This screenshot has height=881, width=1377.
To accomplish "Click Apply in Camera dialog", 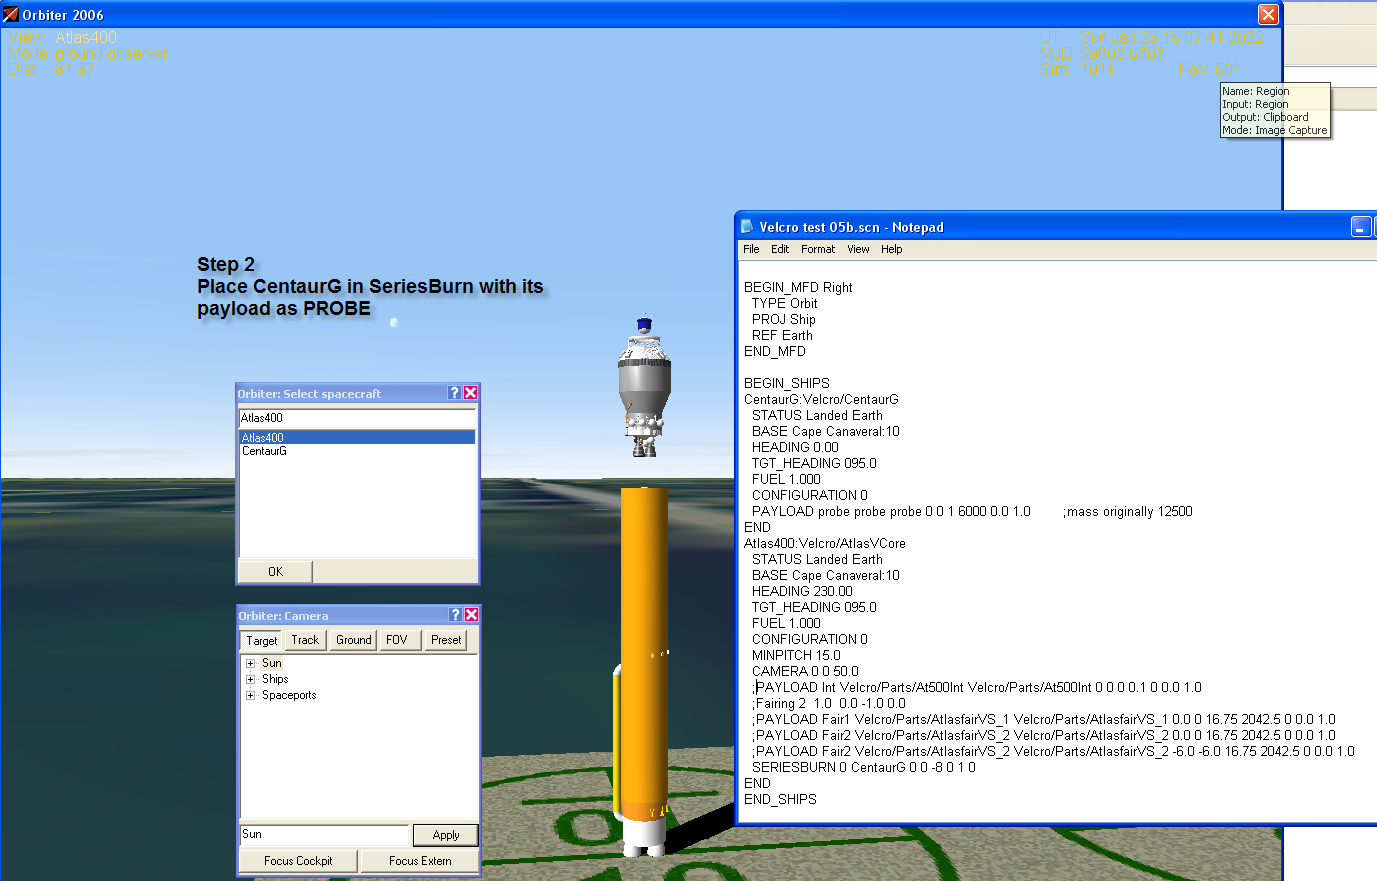I will (446, 835).
